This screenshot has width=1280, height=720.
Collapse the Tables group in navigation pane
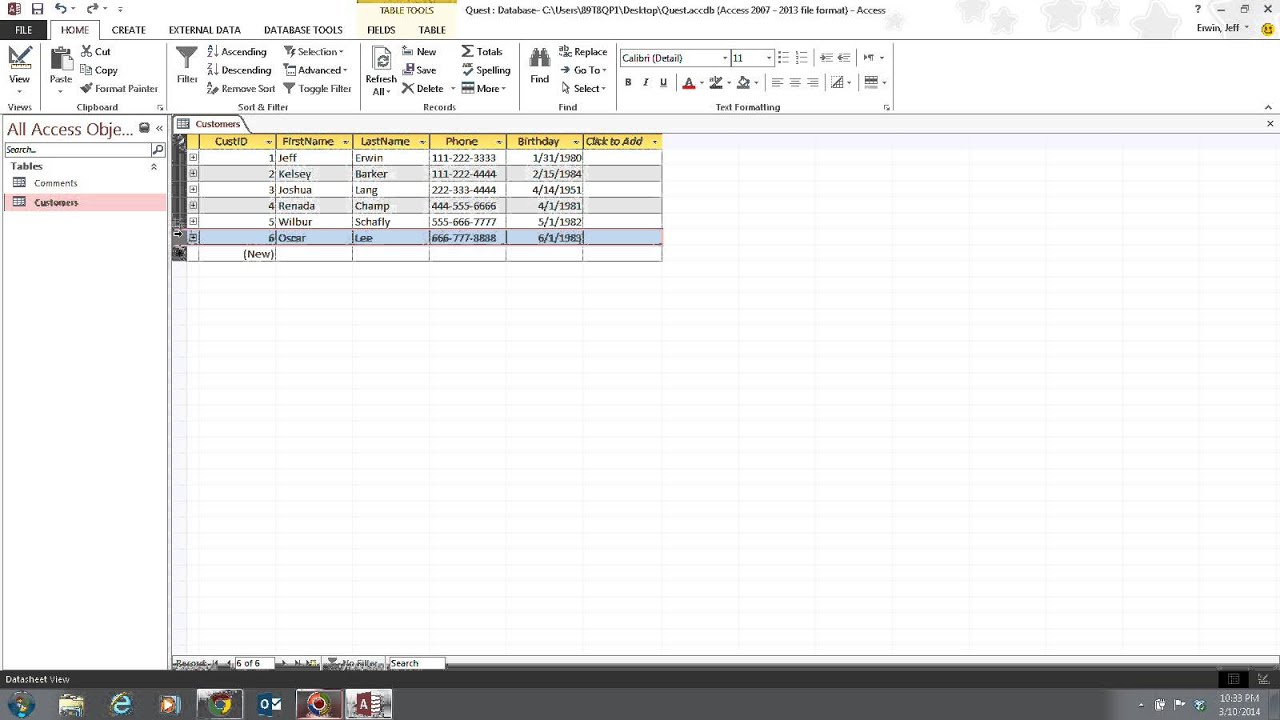point(154,166)
